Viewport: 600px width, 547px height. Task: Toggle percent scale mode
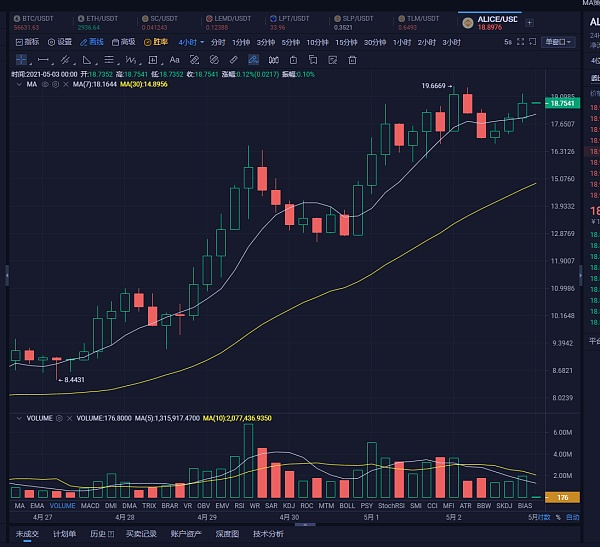[x=558, y=517]
